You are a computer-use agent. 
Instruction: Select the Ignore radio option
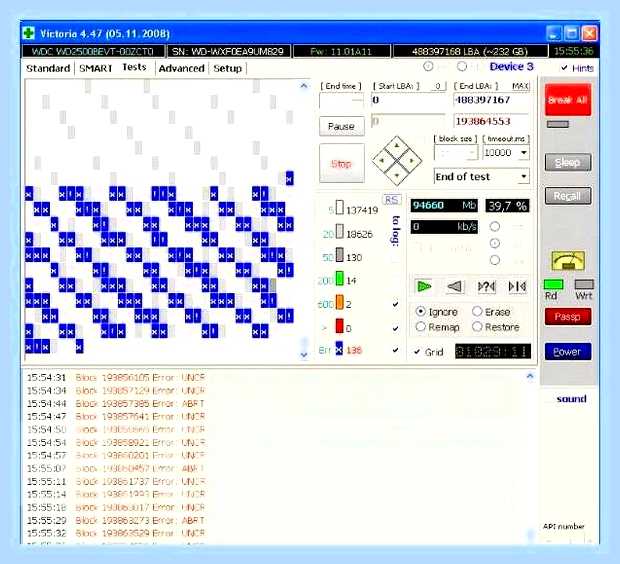pos(421,312)
